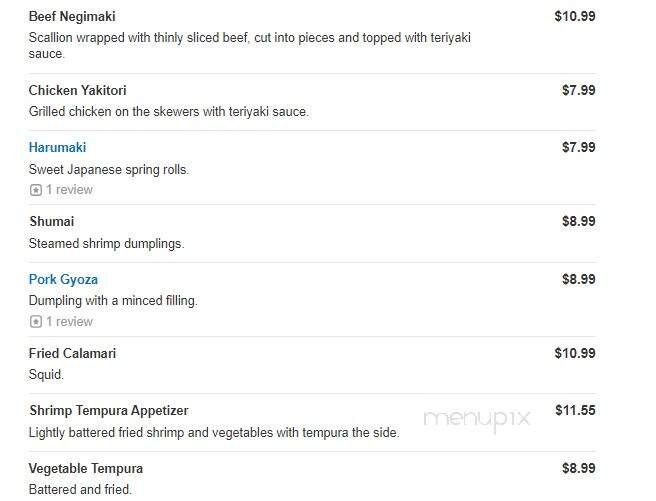Open the "1 review" text below Pork Gyoza
Screen dimensions: 656x501
tap(69, 322)
